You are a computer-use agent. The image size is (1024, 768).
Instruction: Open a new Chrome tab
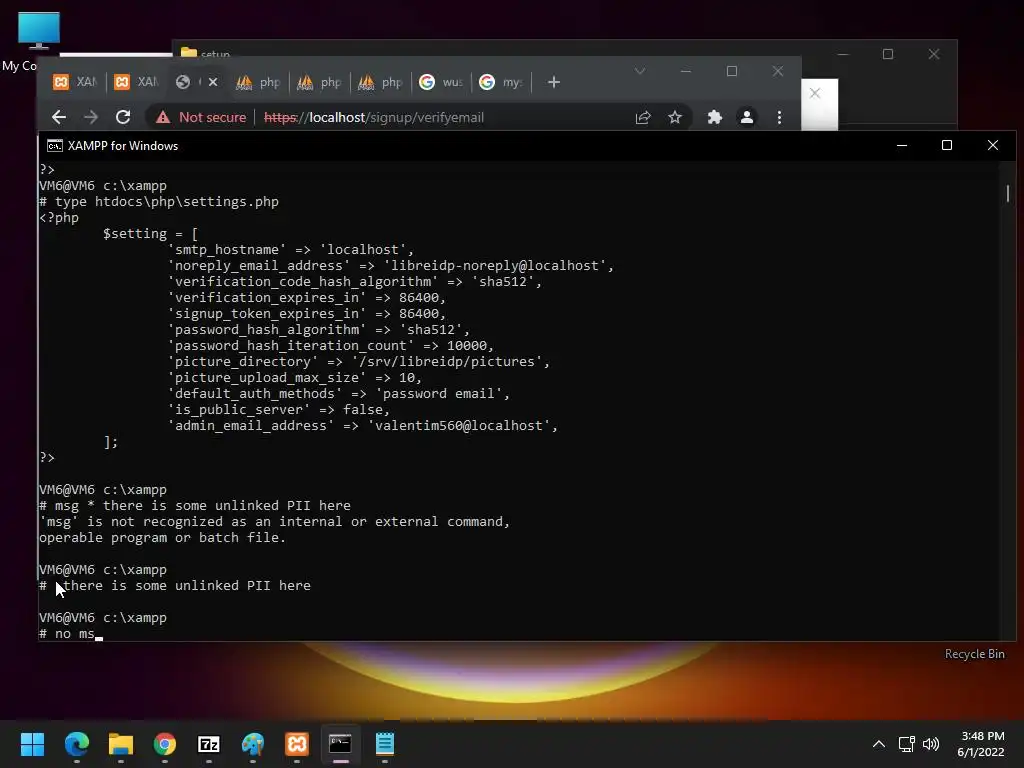pyautogui.click(x=554, y=82)
